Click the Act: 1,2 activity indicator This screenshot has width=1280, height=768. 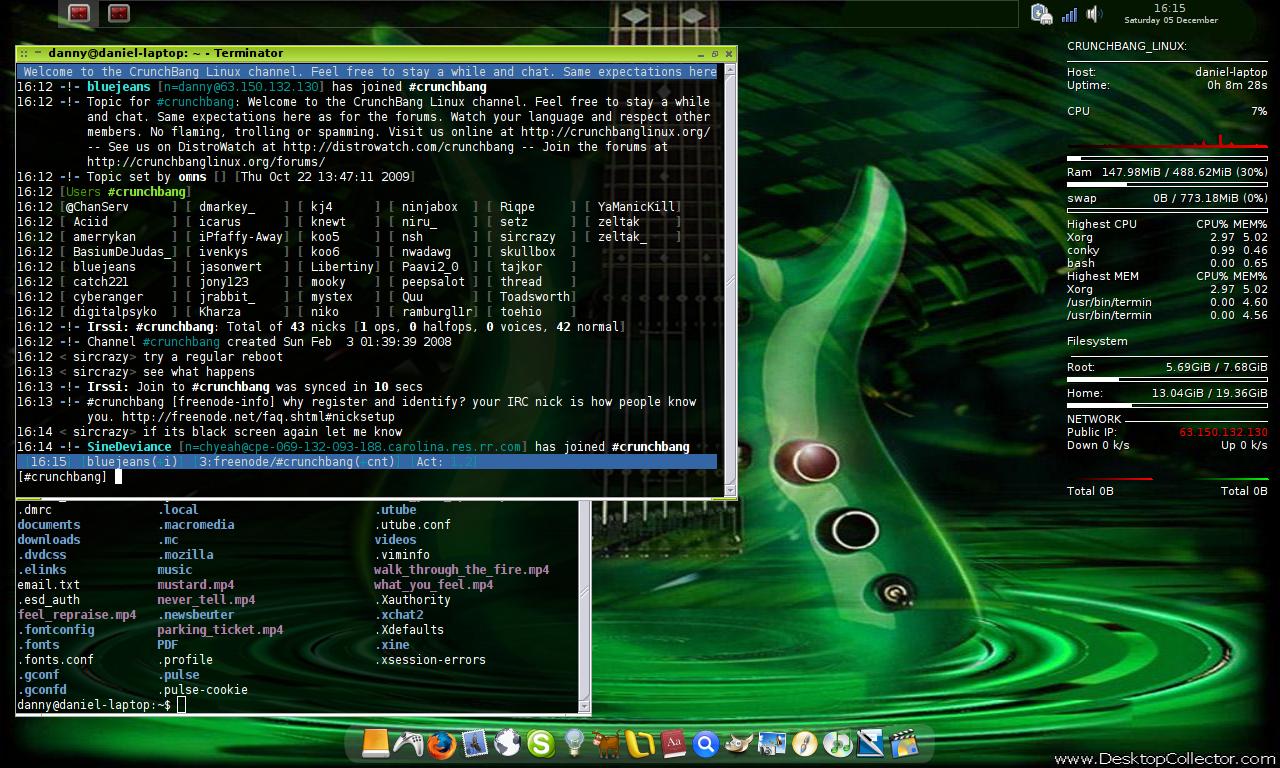pos(447,462)
